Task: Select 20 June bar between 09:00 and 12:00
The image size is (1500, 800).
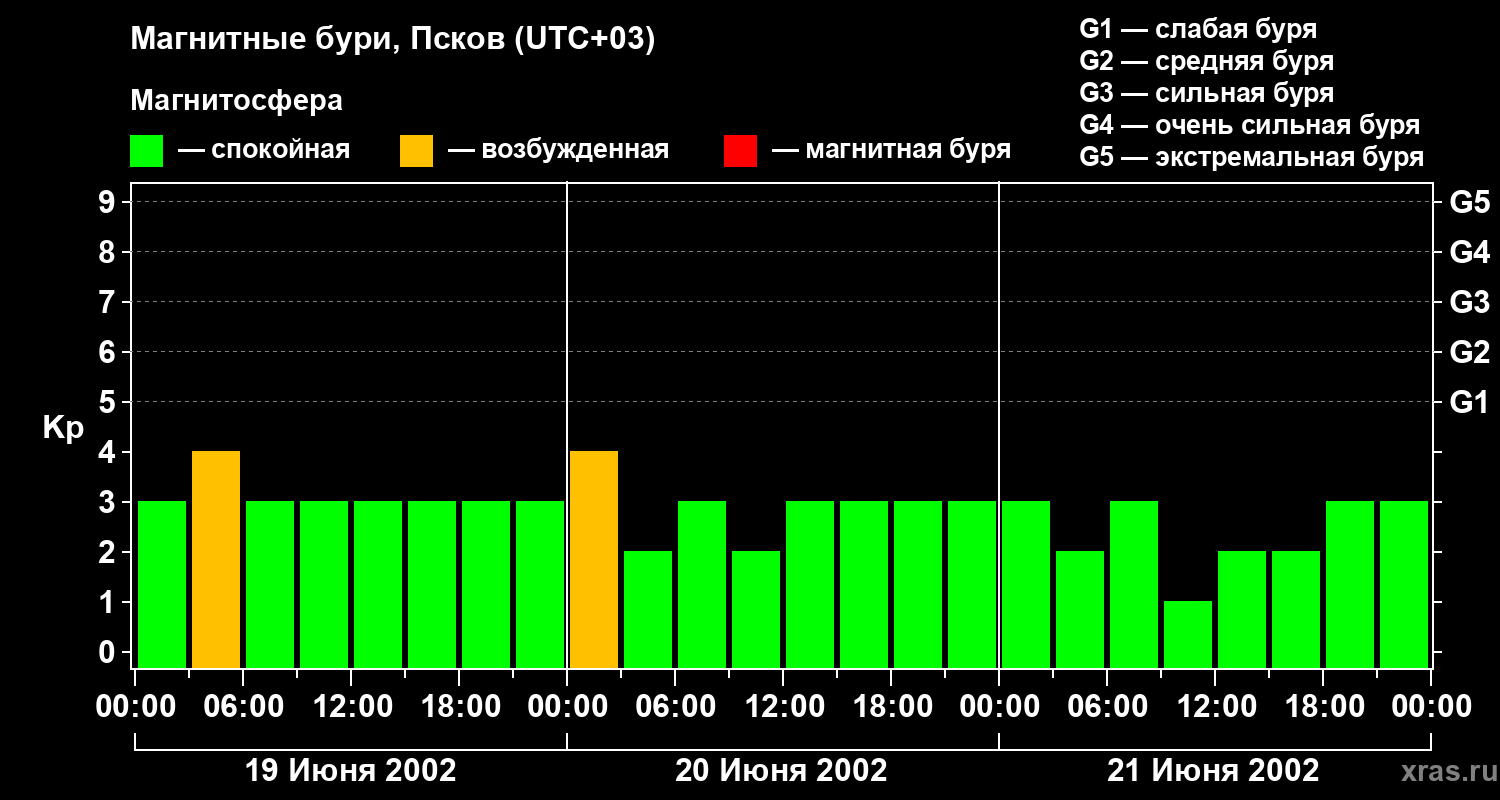Action: pyautogui.click(x=756, y=610)
